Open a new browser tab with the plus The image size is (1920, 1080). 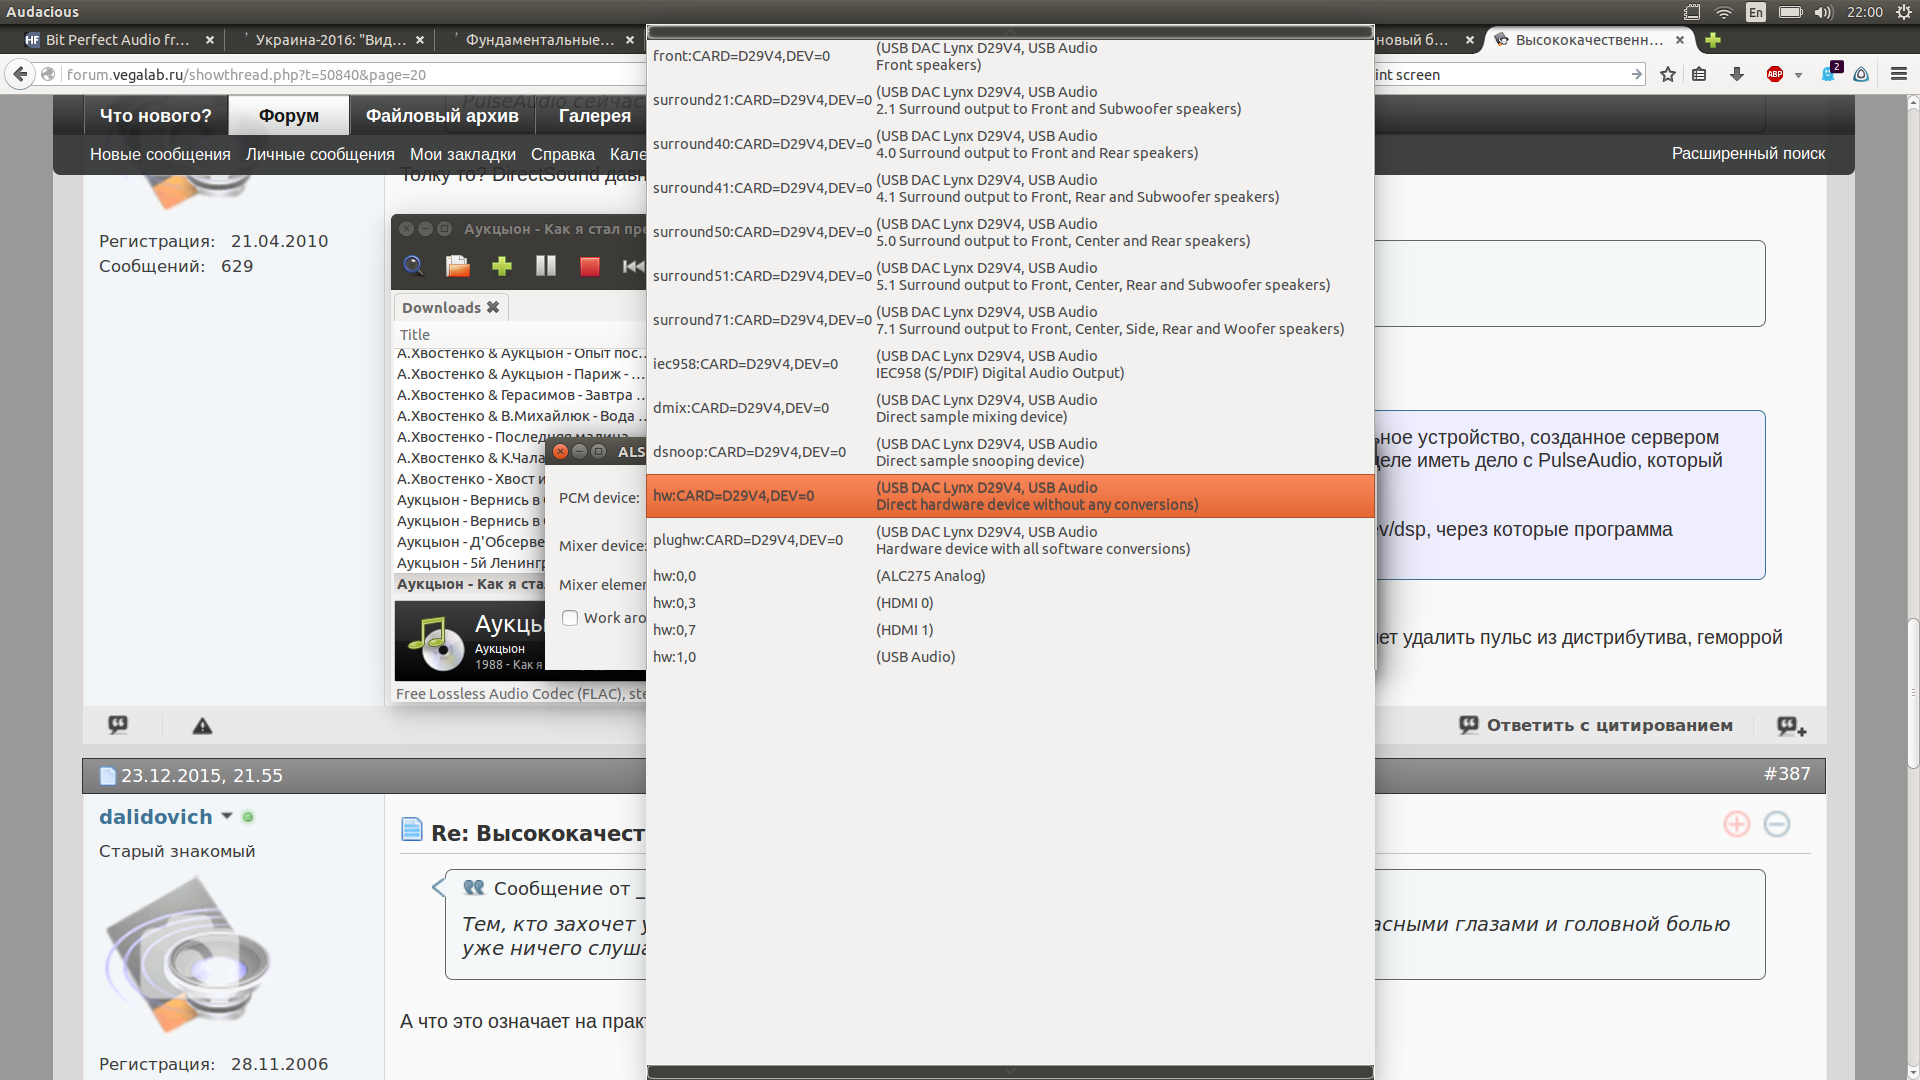(1713, 40)
